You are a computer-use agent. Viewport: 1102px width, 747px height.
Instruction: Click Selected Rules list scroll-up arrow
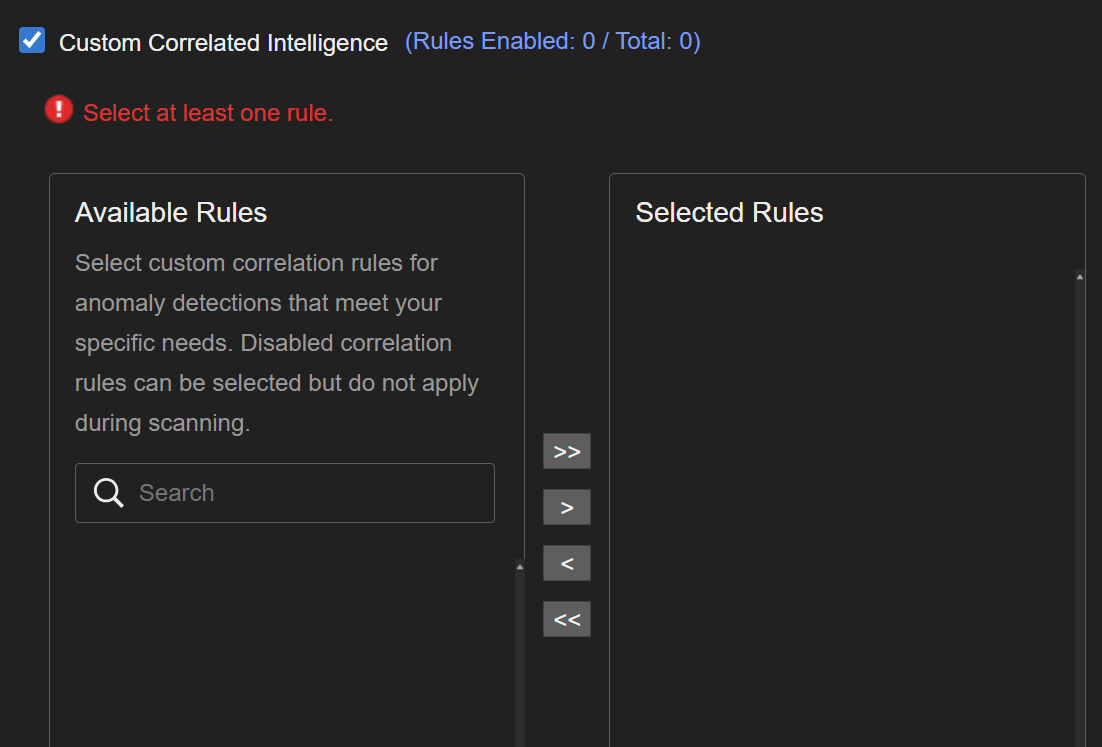pos(1079,277)
